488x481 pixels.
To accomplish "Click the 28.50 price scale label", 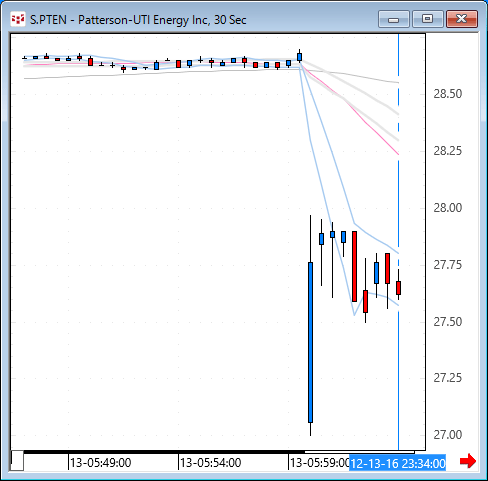I will [x=447, y=94].
